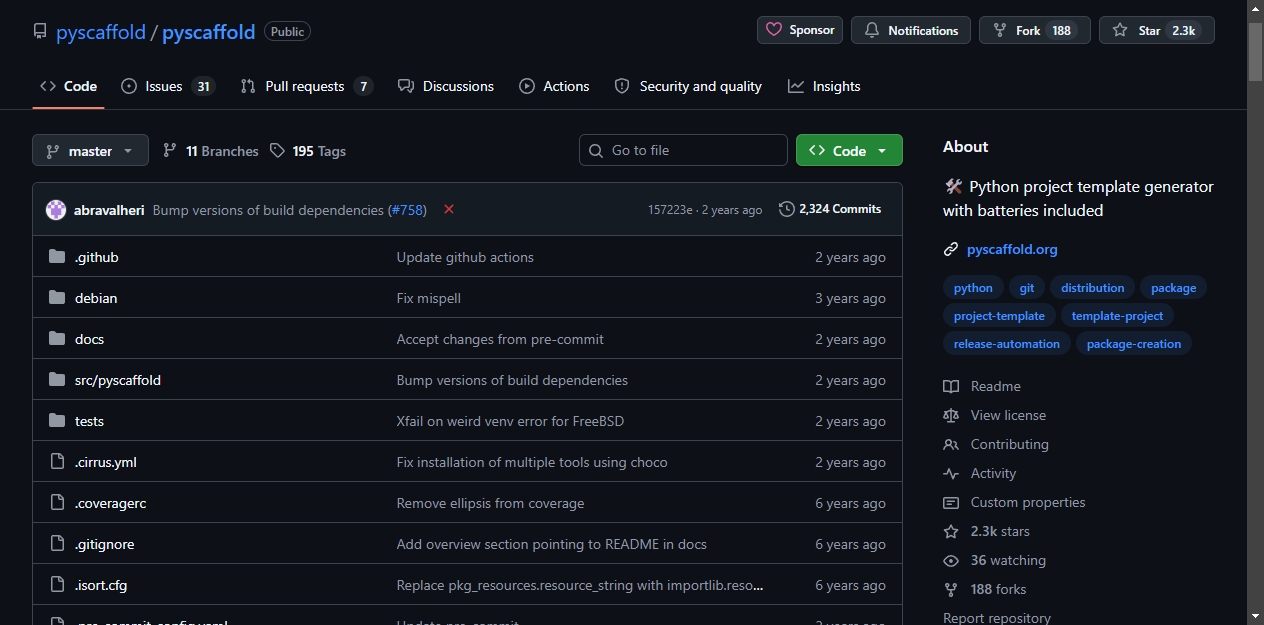Open the Pull requests tab
Viewport: 1264px width, 625px height.
(x=306, y=86)
